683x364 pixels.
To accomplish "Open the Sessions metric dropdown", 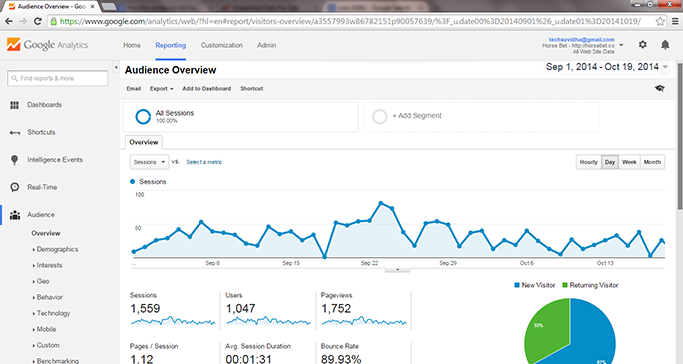I will (149, 162).
